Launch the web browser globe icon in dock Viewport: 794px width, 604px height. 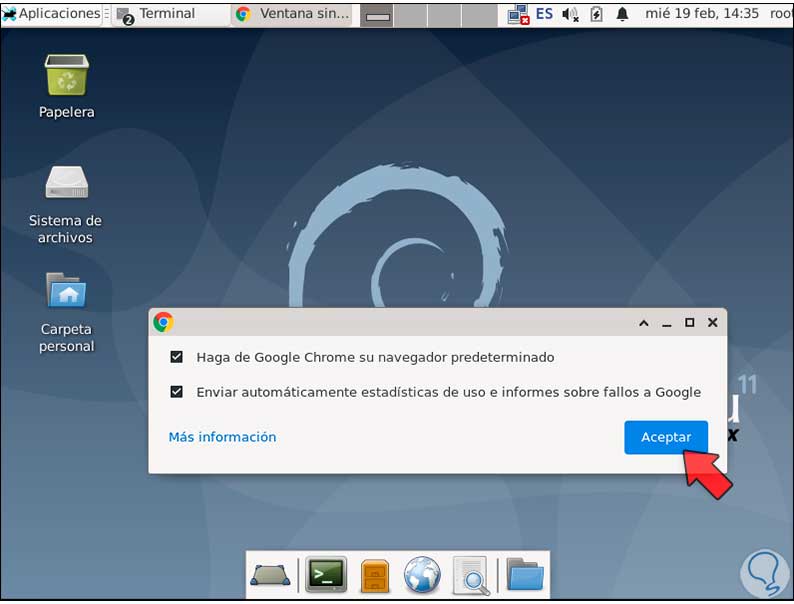[422, 575]
